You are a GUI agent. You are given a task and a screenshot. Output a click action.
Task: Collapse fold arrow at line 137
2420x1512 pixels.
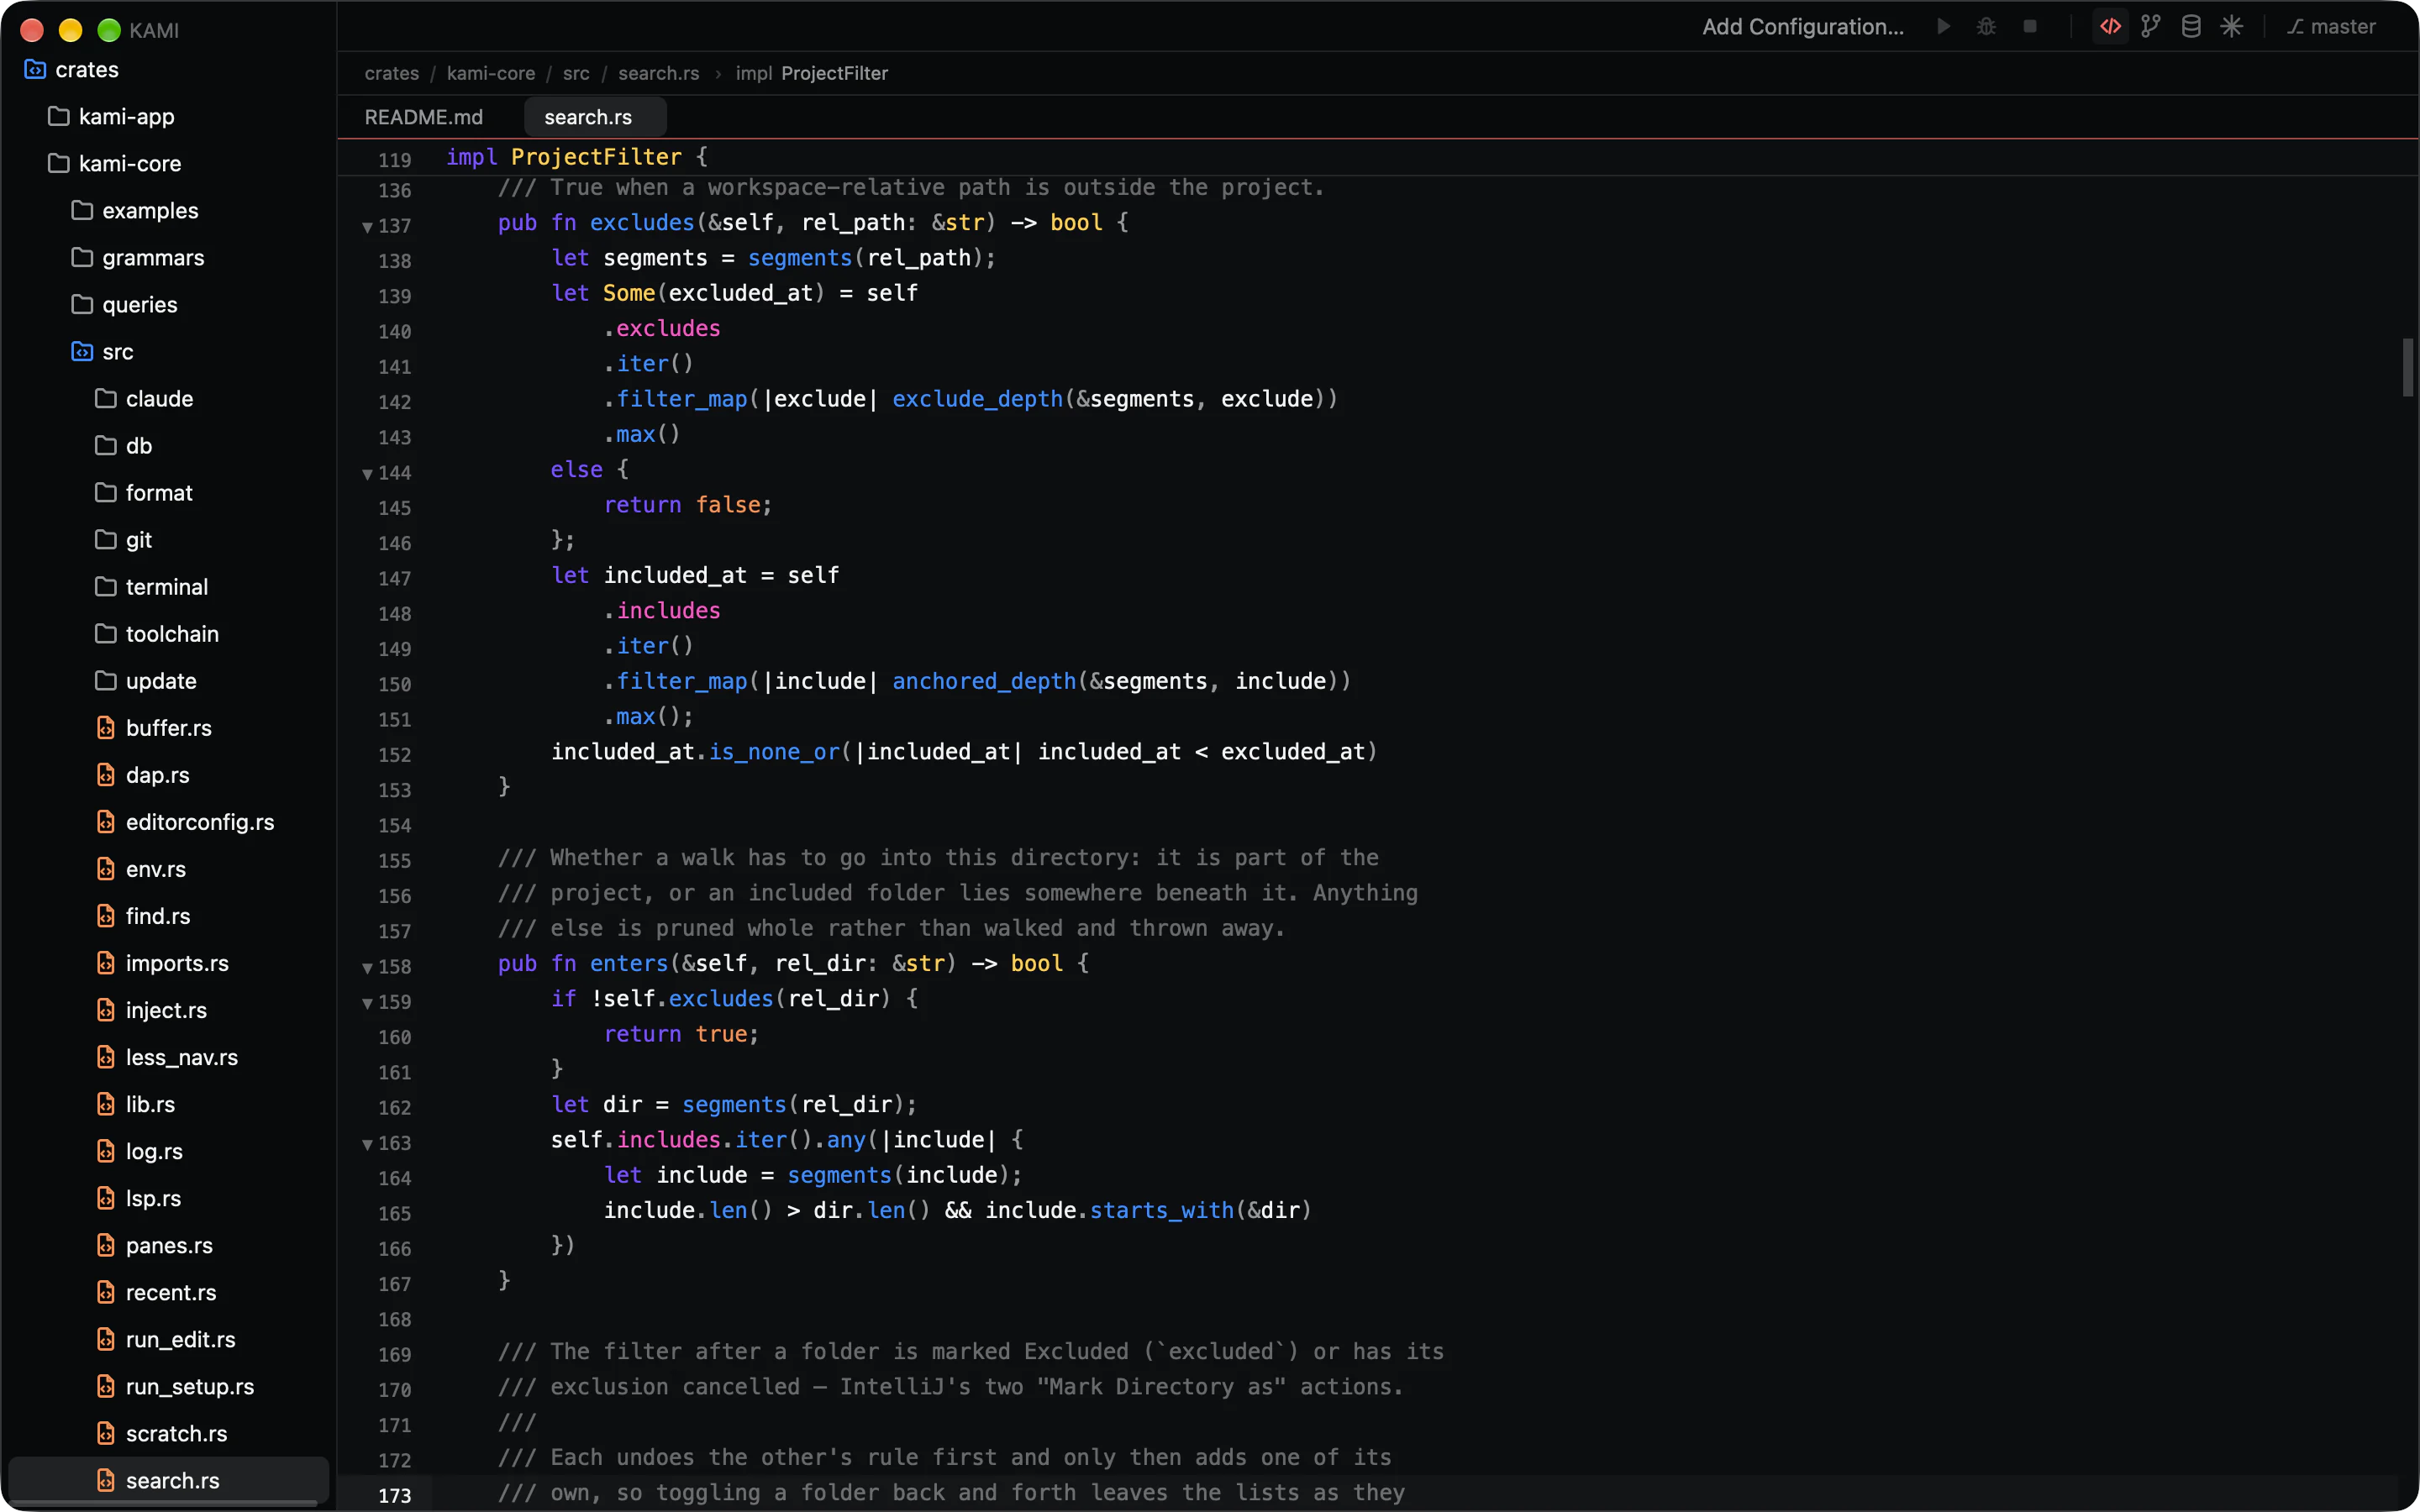coord(367,227)
